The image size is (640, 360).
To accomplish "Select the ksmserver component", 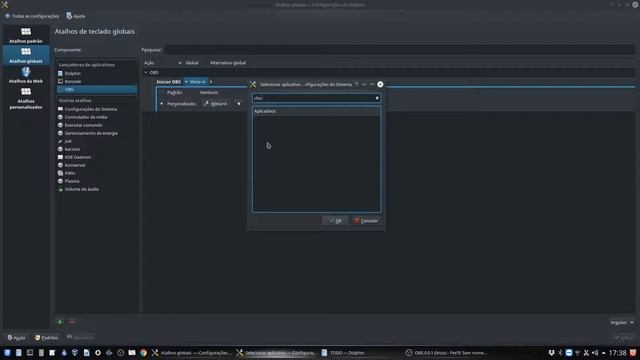I will pos(75,165).
